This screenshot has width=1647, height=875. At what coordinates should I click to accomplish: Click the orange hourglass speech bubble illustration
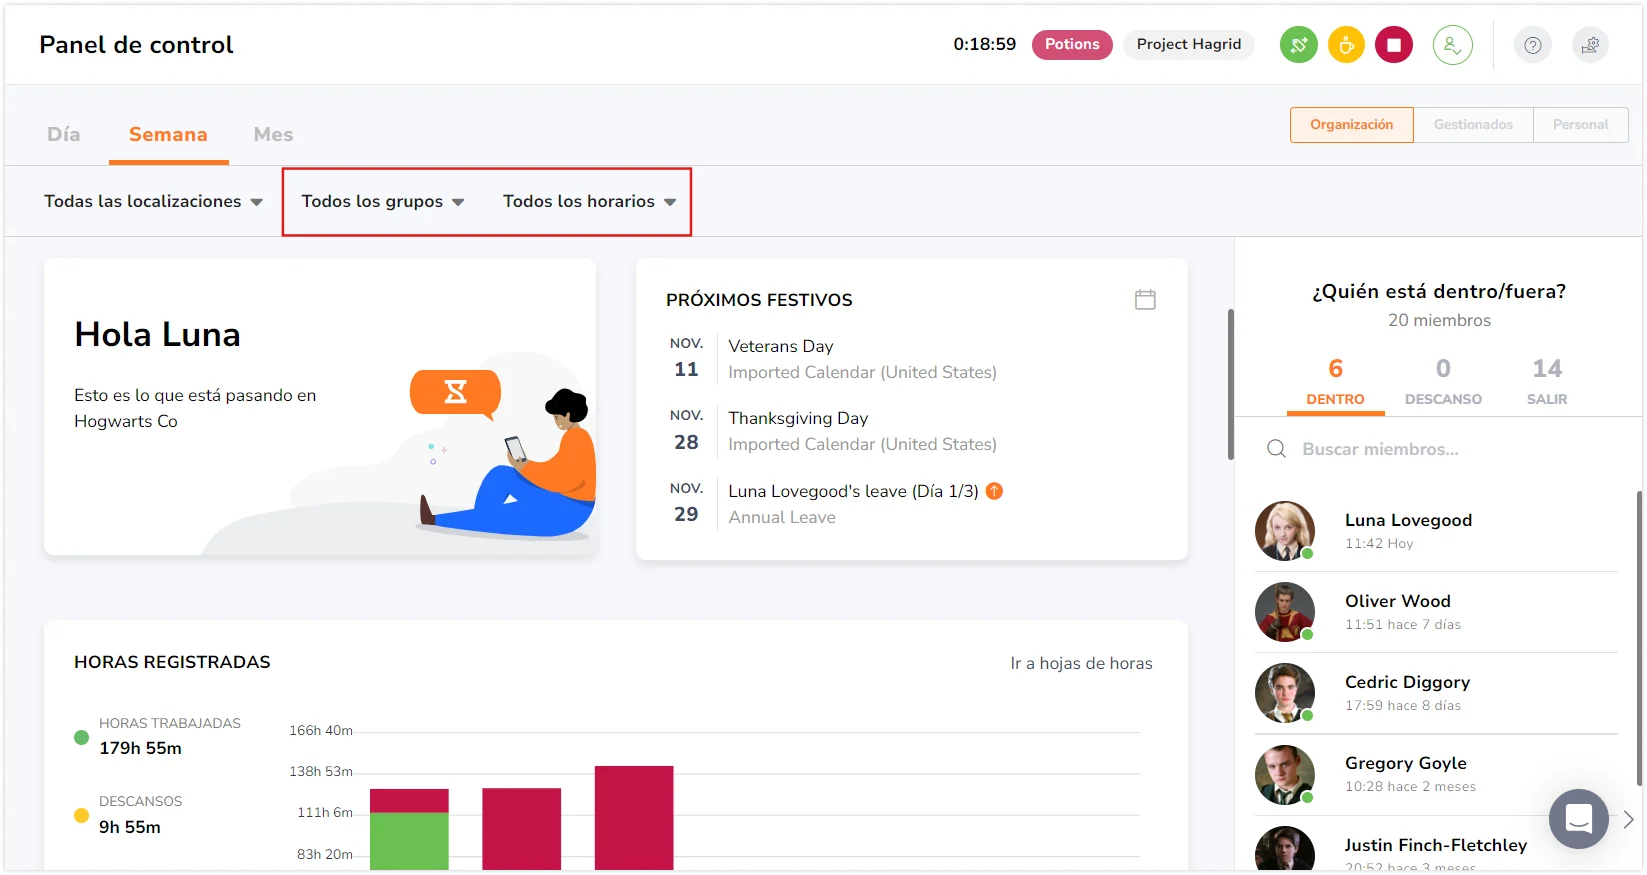coord(455,393)
